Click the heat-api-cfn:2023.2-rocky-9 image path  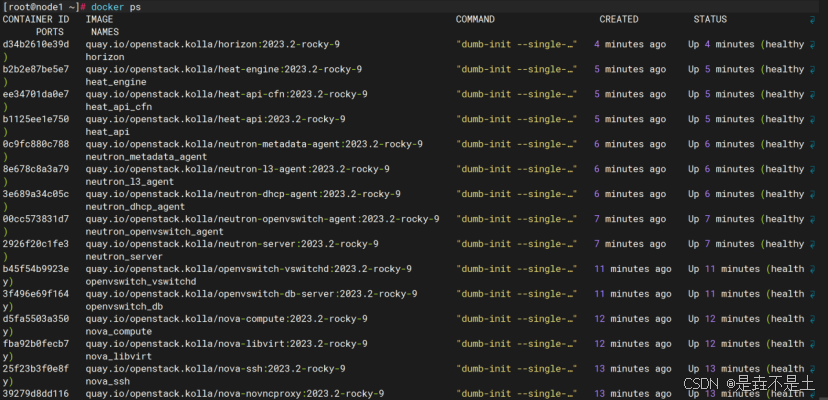[227, 94]
